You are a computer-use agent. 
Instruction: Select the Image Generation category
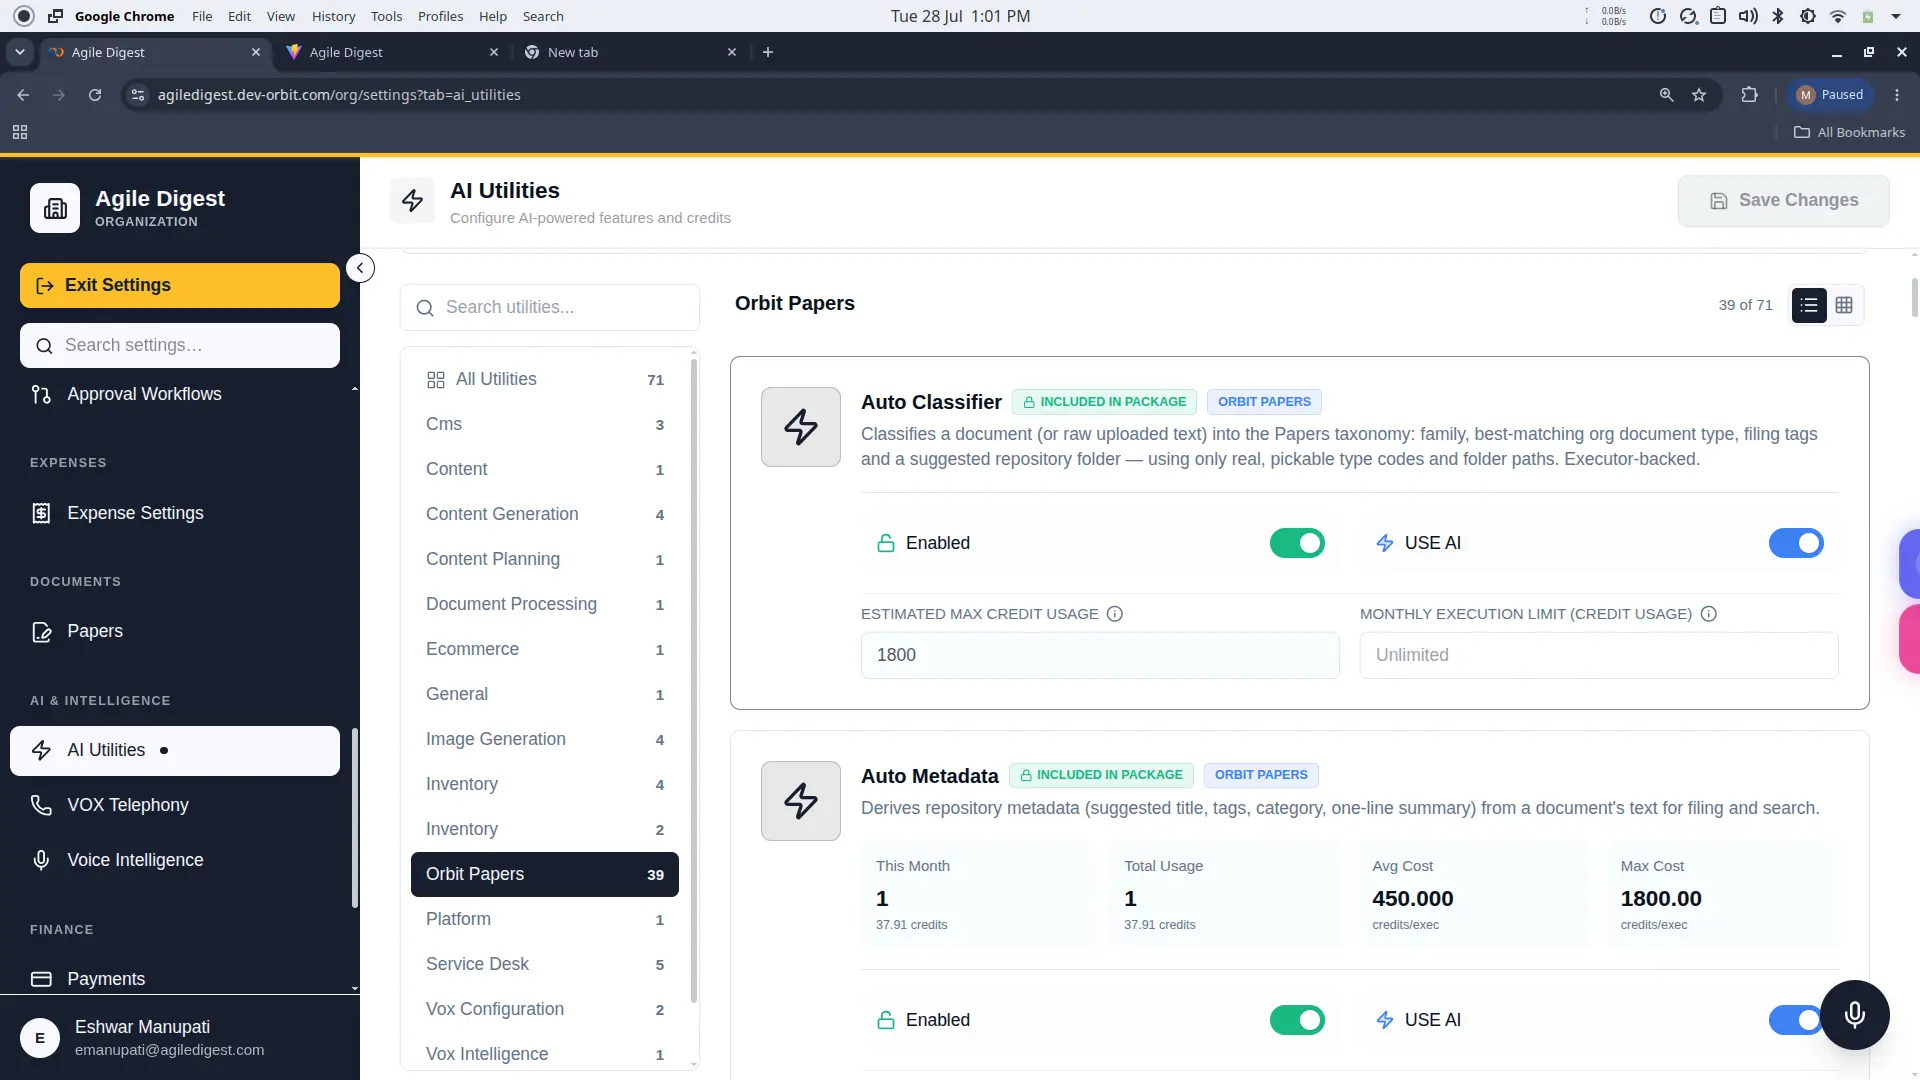click(x=545, y=739)
